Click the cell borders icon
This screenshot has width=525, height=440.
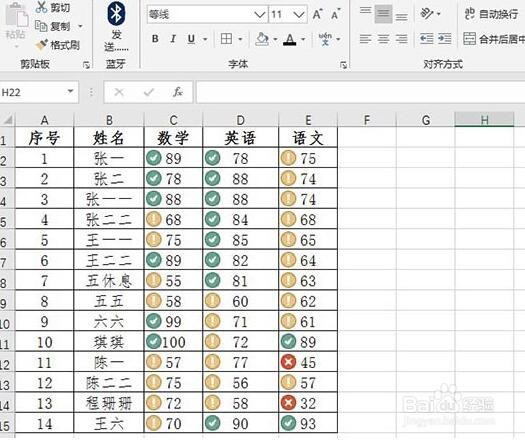tap(226, 39)
